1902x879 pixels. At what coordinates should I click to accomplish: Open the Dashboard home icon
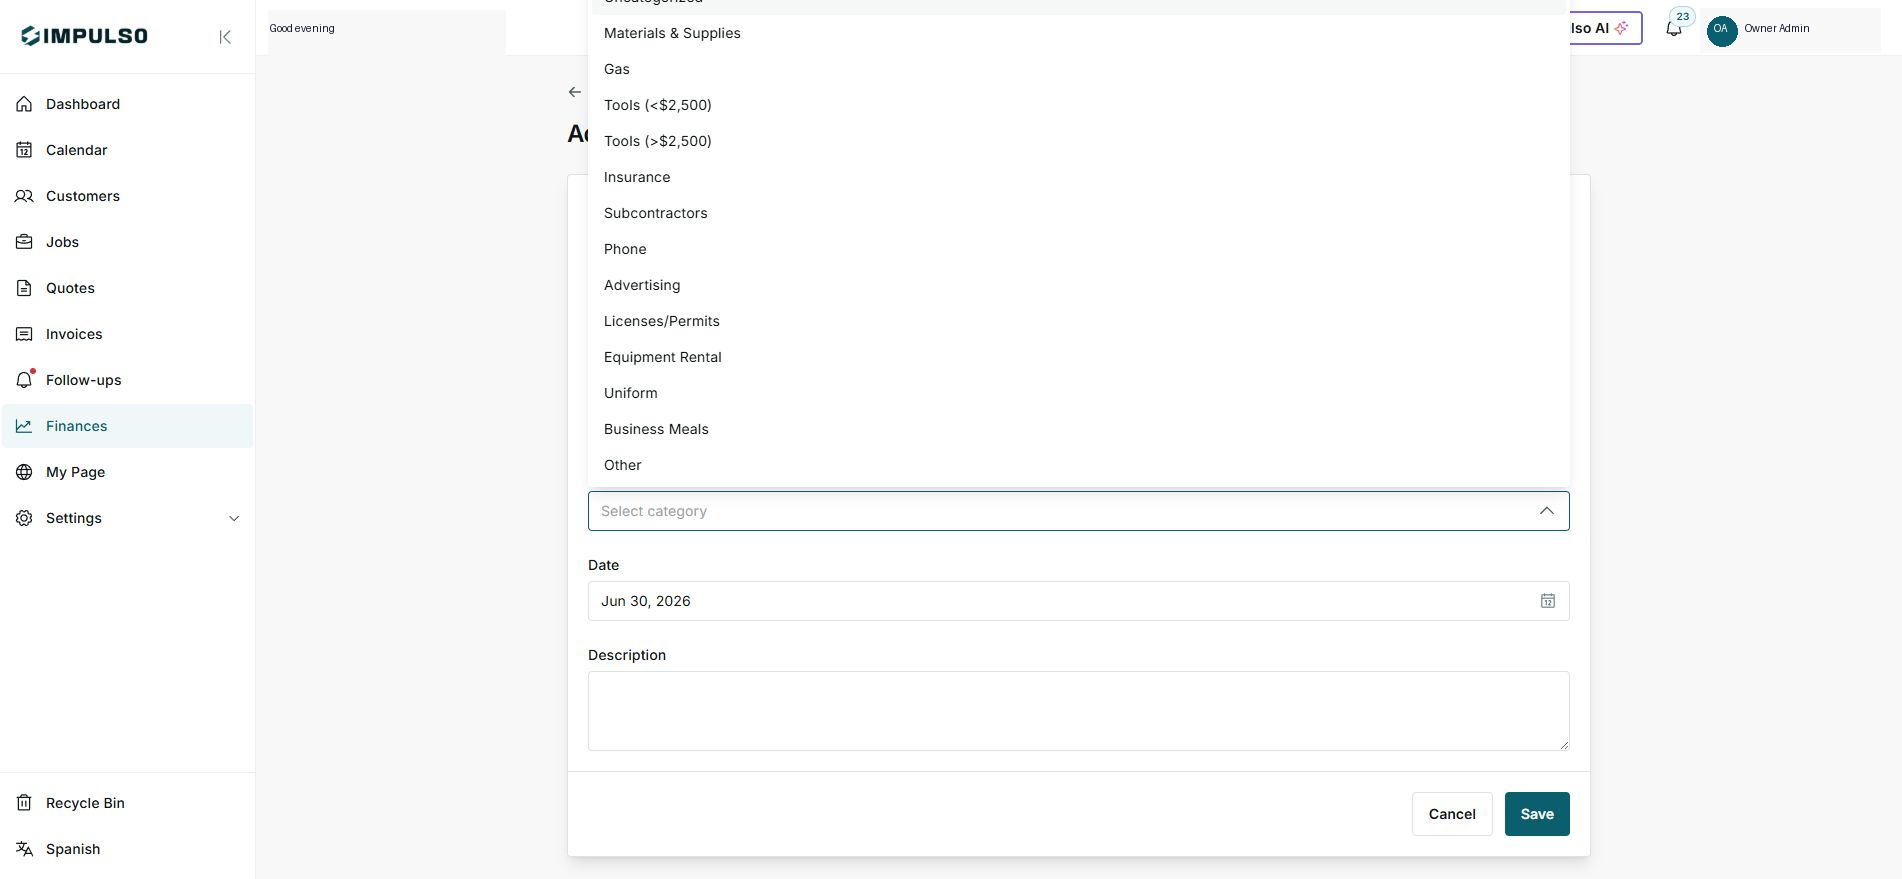[24, 104]
